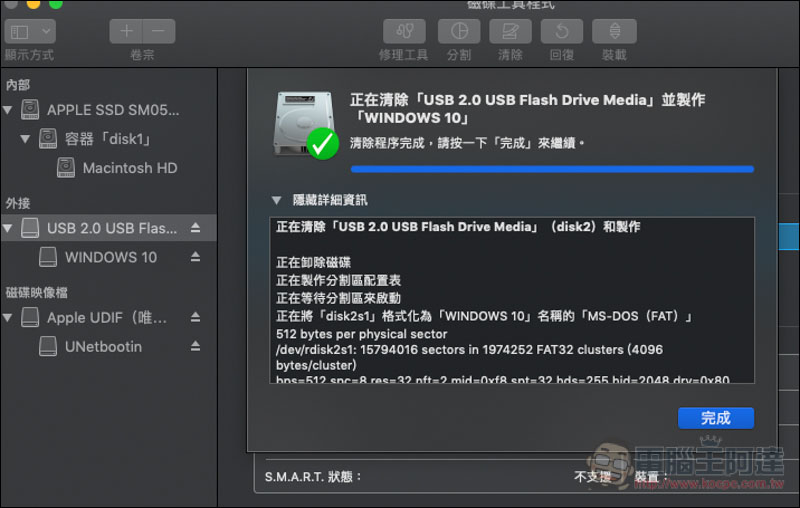Click the 完成 (Done) button
This screenshot has width=800, height=508.
coord(716,418)
